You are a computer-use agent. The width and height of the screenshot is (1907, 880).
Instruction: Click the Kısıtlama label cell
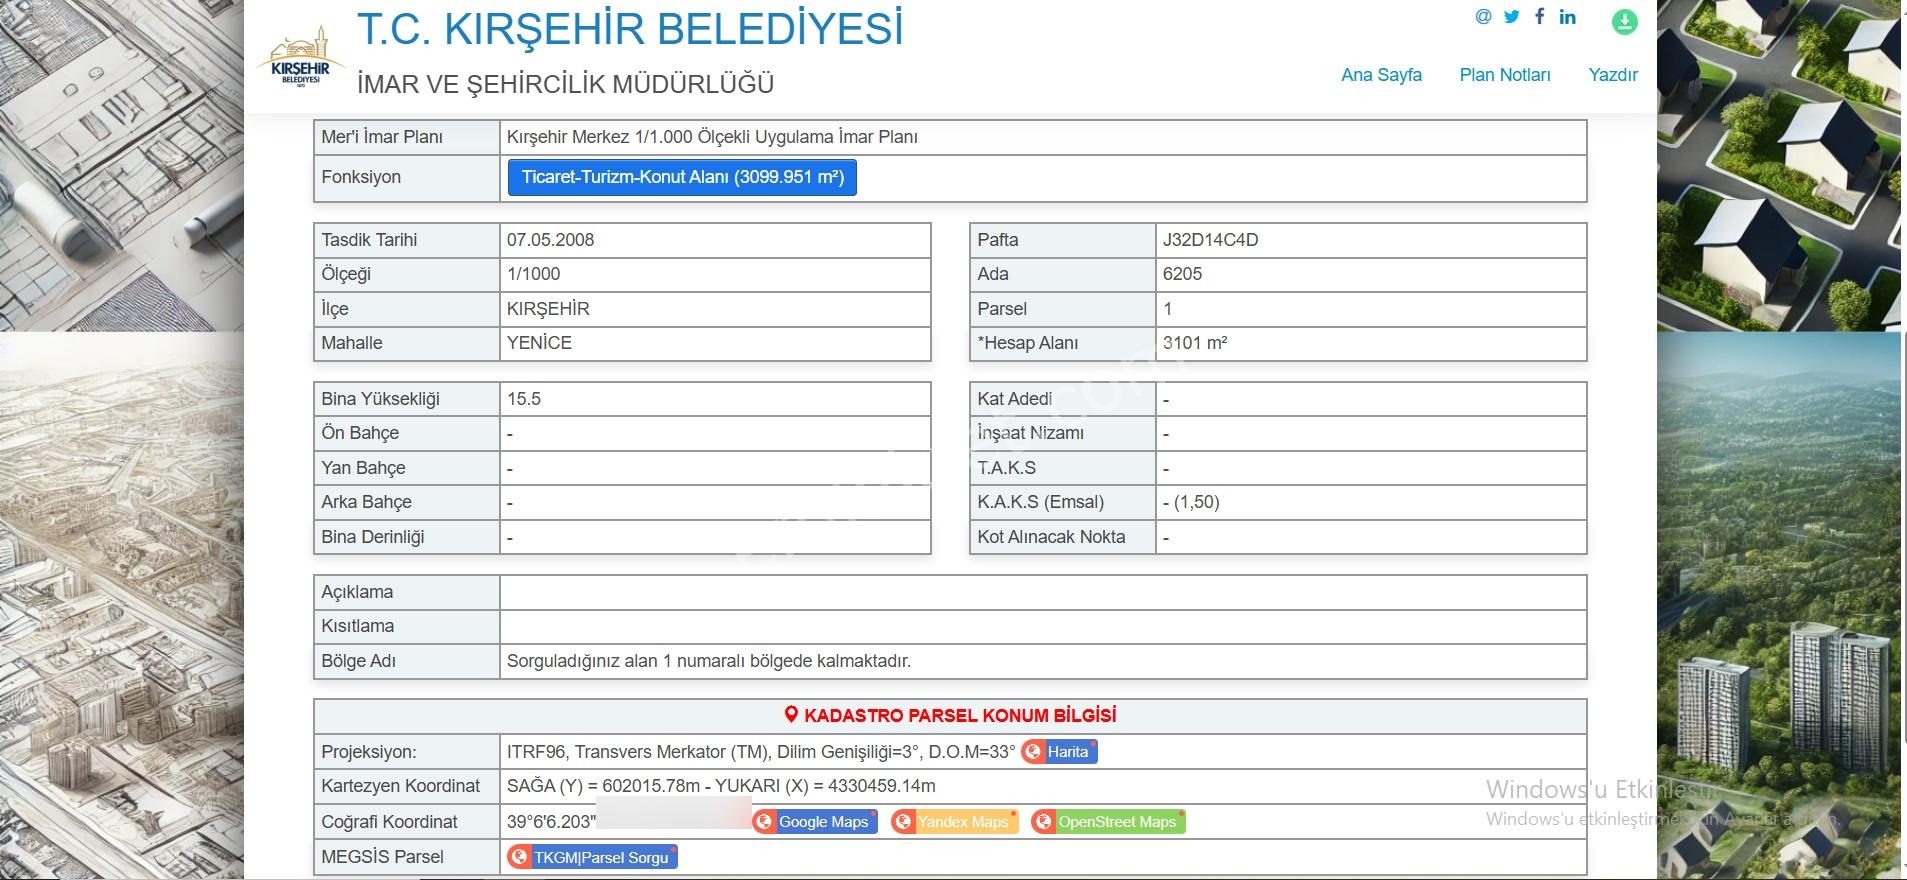click(406, 626)
